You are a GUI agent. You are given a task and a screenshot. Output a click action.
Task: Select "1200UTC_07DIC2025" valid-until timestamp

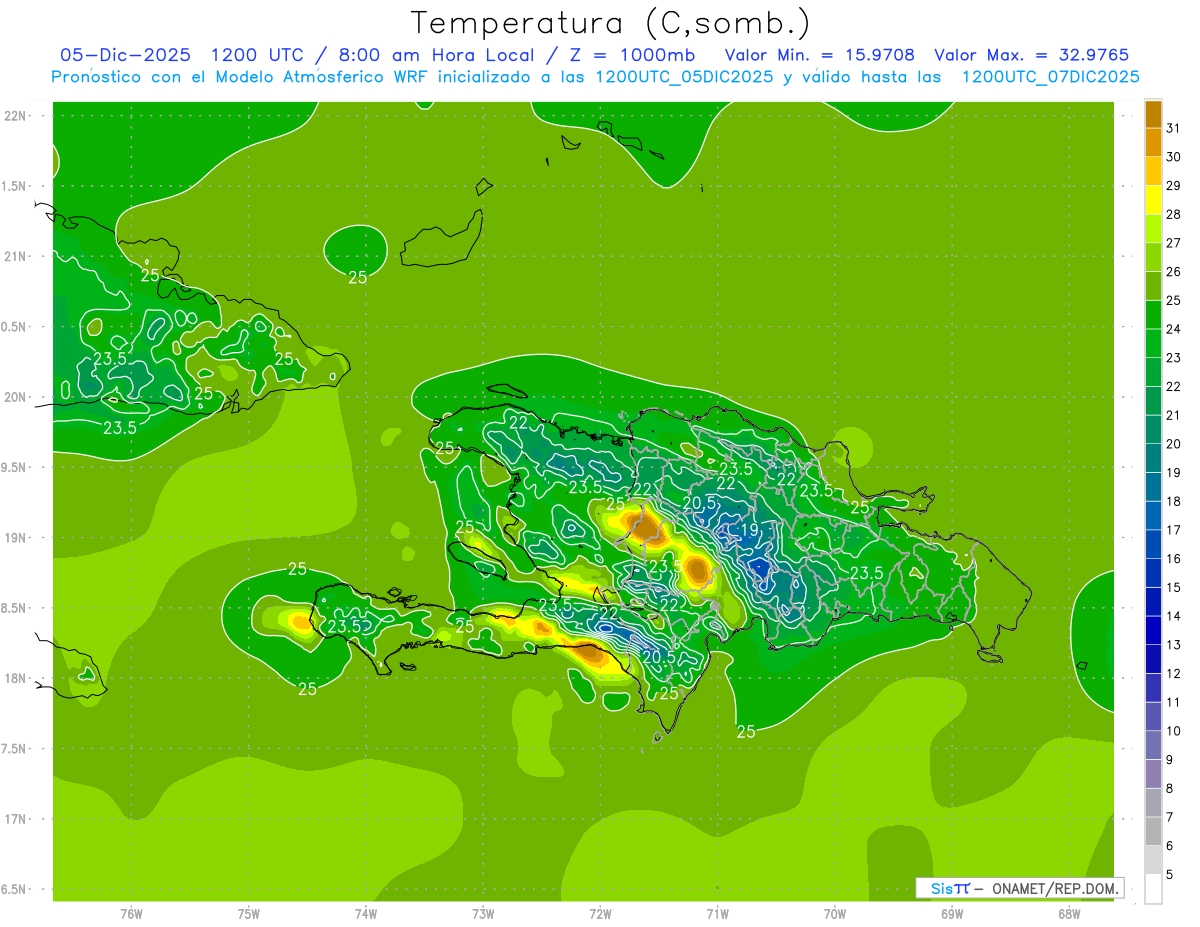point(1050,77)
